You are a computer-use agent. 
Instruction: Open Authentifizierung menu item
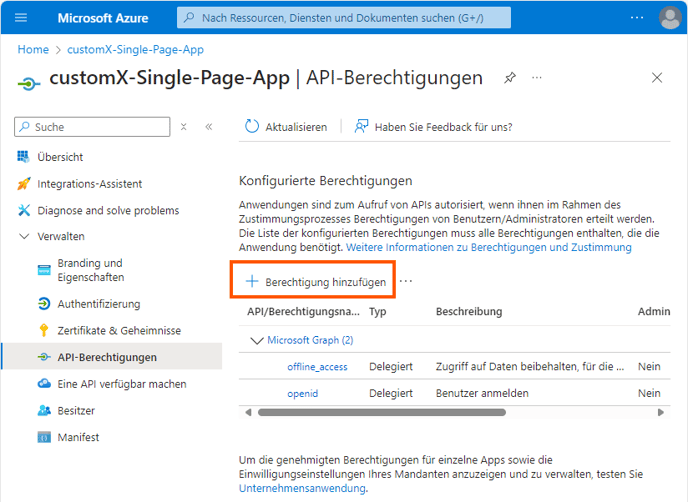click(99, 304)
